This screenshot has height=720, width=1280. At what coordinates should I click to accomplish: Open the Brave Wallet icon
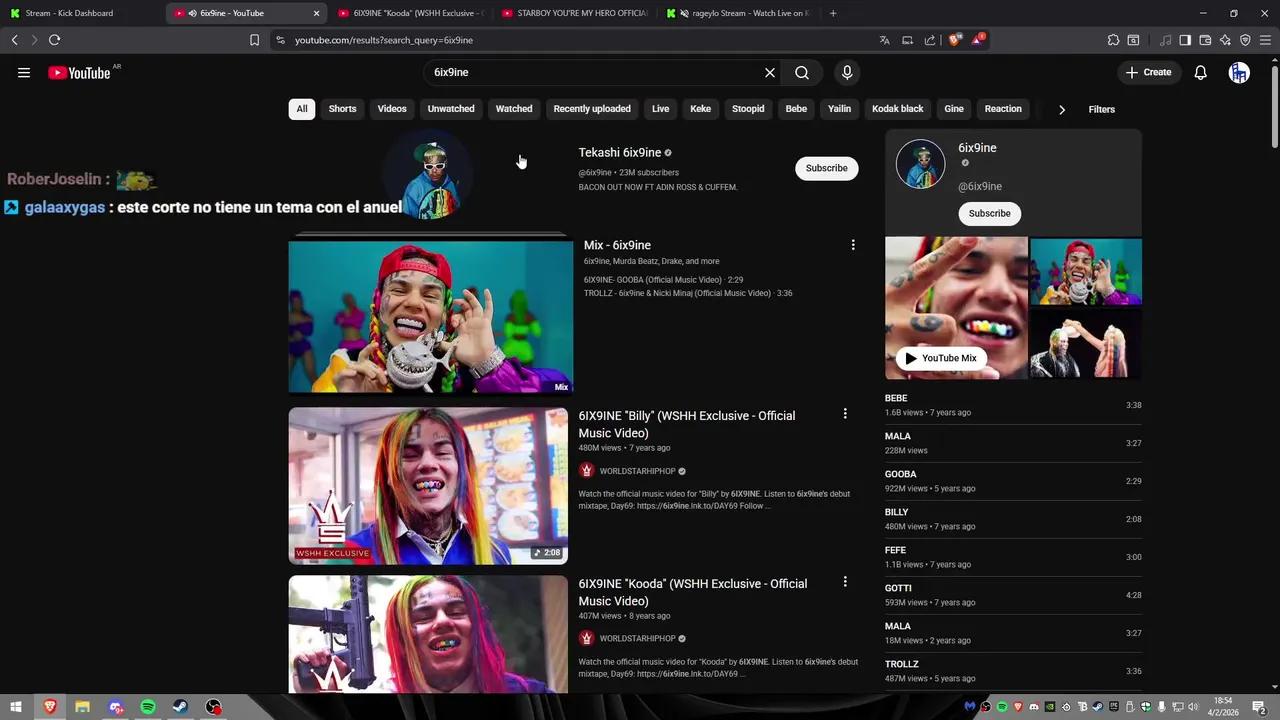1205,40
